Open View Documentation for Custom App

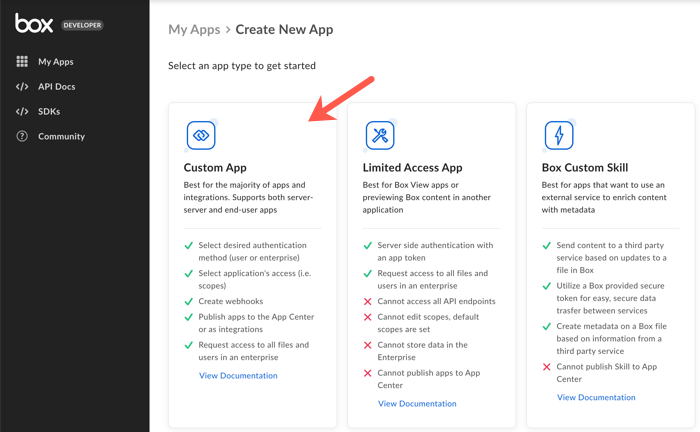(x=238, y=376)
